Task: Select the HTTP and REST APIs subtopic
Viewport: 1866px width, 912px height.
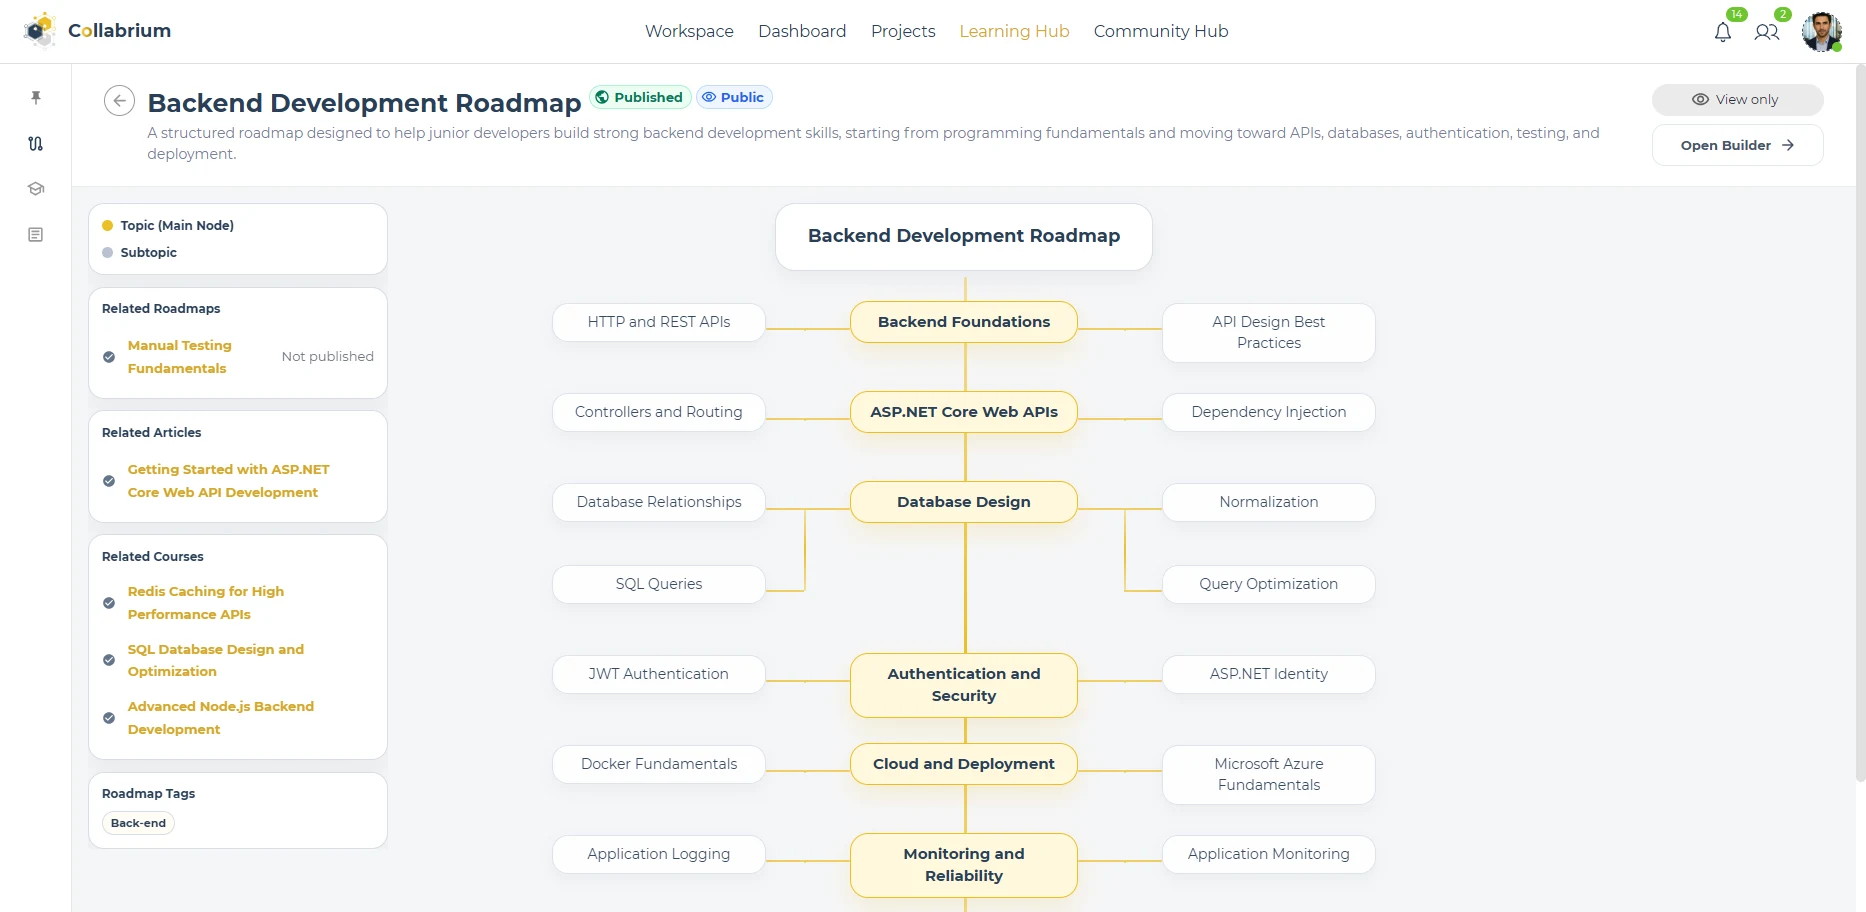Action: (x=659, y=322)
